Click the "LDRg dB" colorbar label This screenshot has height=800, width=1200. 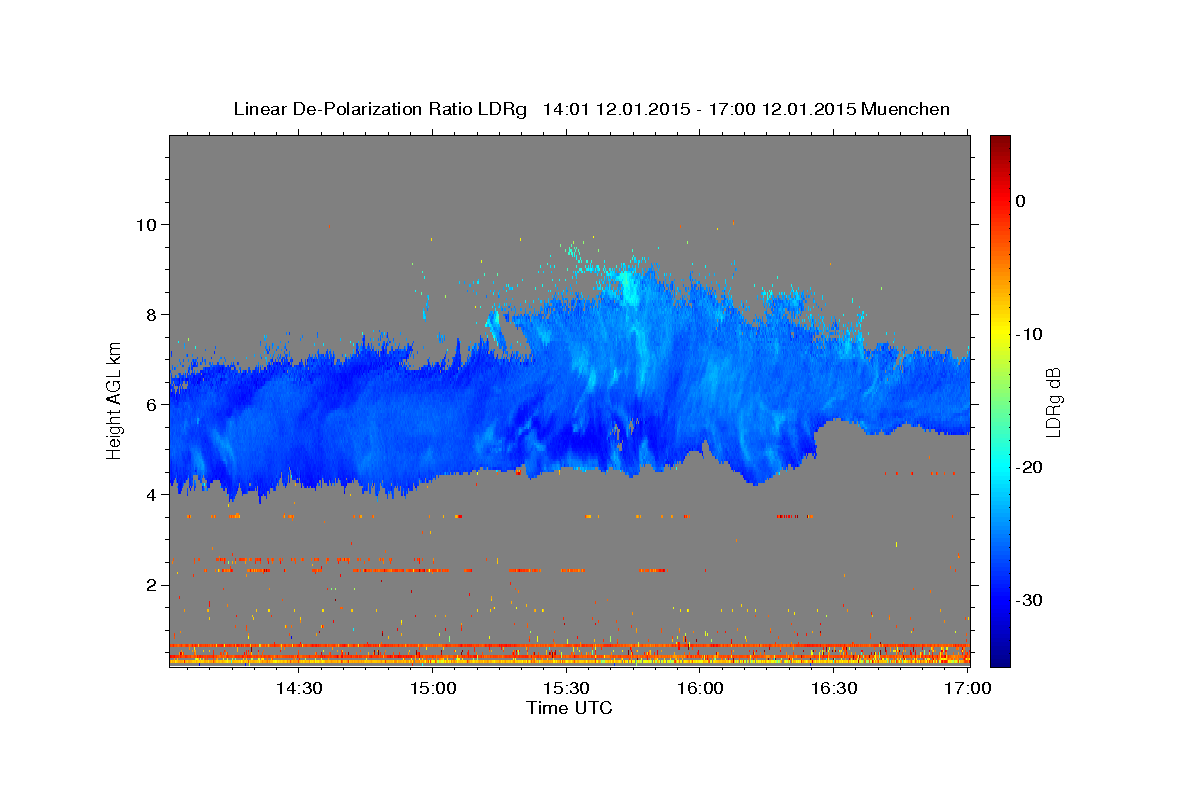coord(1052,402)
